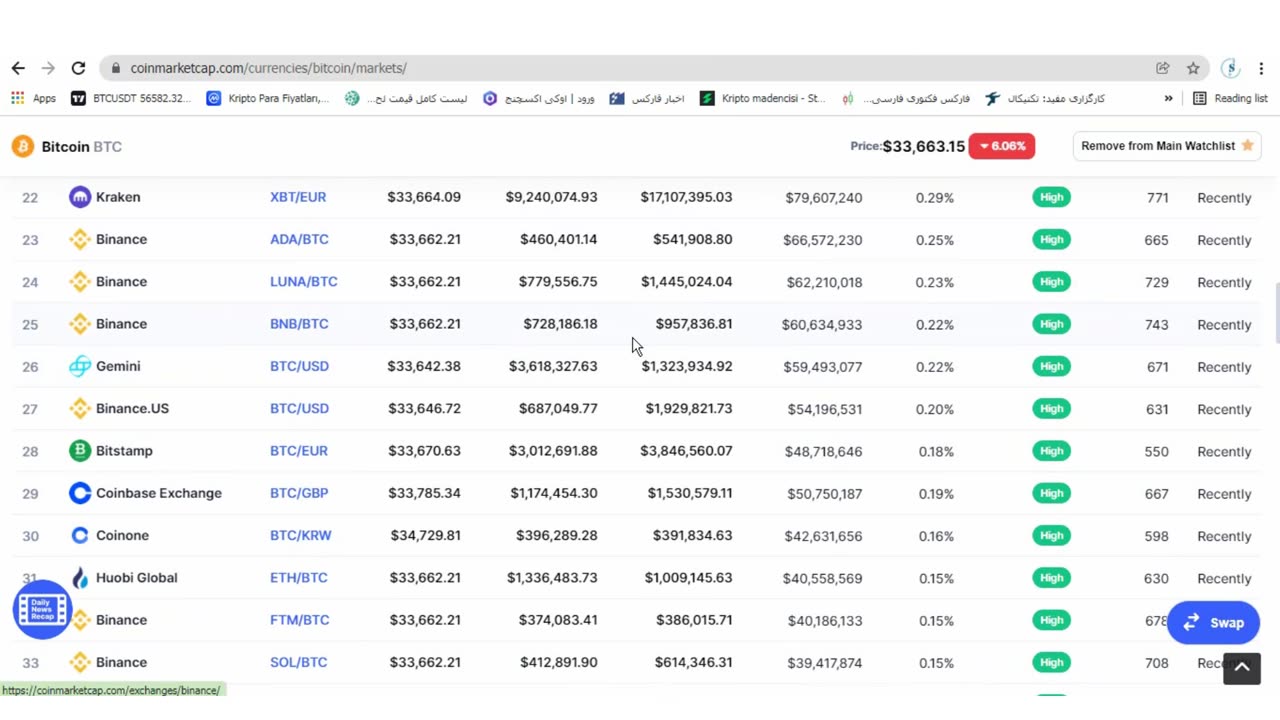1280x720 pixels.
Task: Open the BTC/EUR pair on Bitstamp
Action: point(299,451)
